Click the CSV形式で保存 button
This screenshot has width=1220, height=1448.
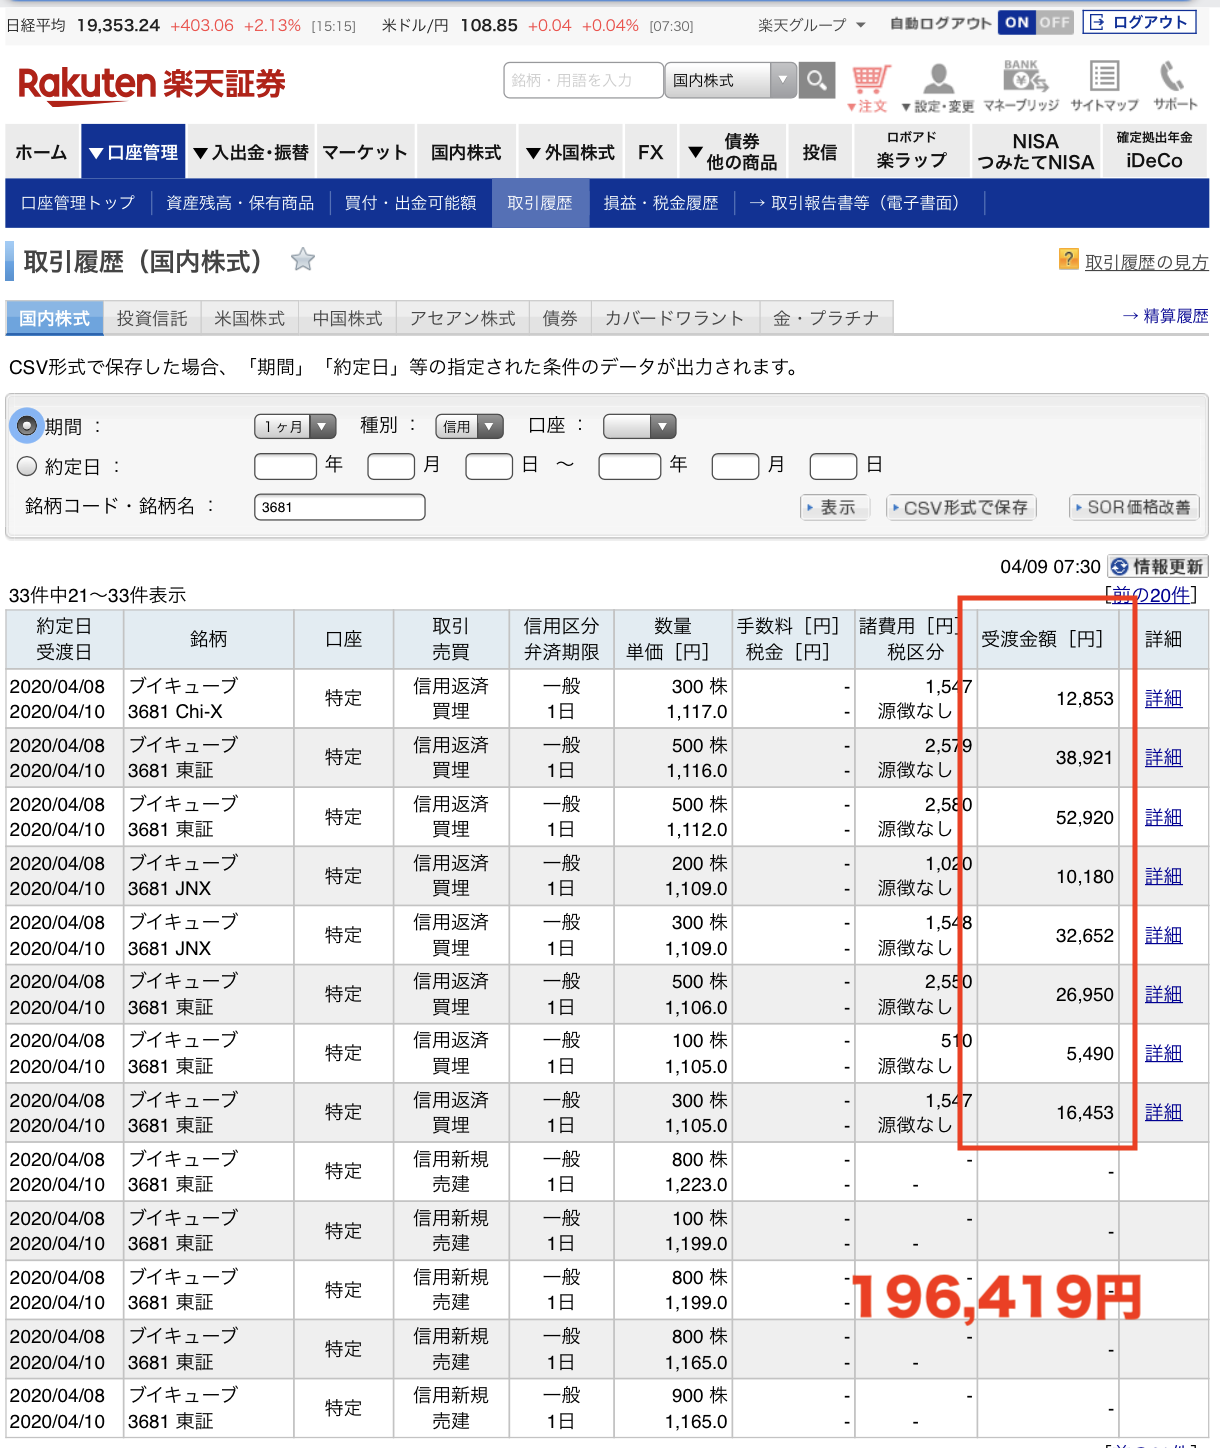coord(962,508)
